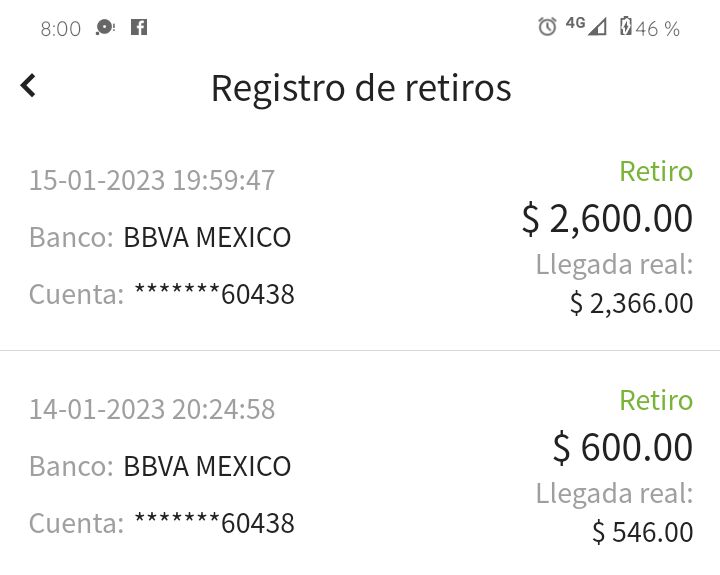Image resolution: width=720 pixels, height=575 pixels.
Task: Select the $ 600.00 withdrawal amount
Action: click(x=623, y=447)
